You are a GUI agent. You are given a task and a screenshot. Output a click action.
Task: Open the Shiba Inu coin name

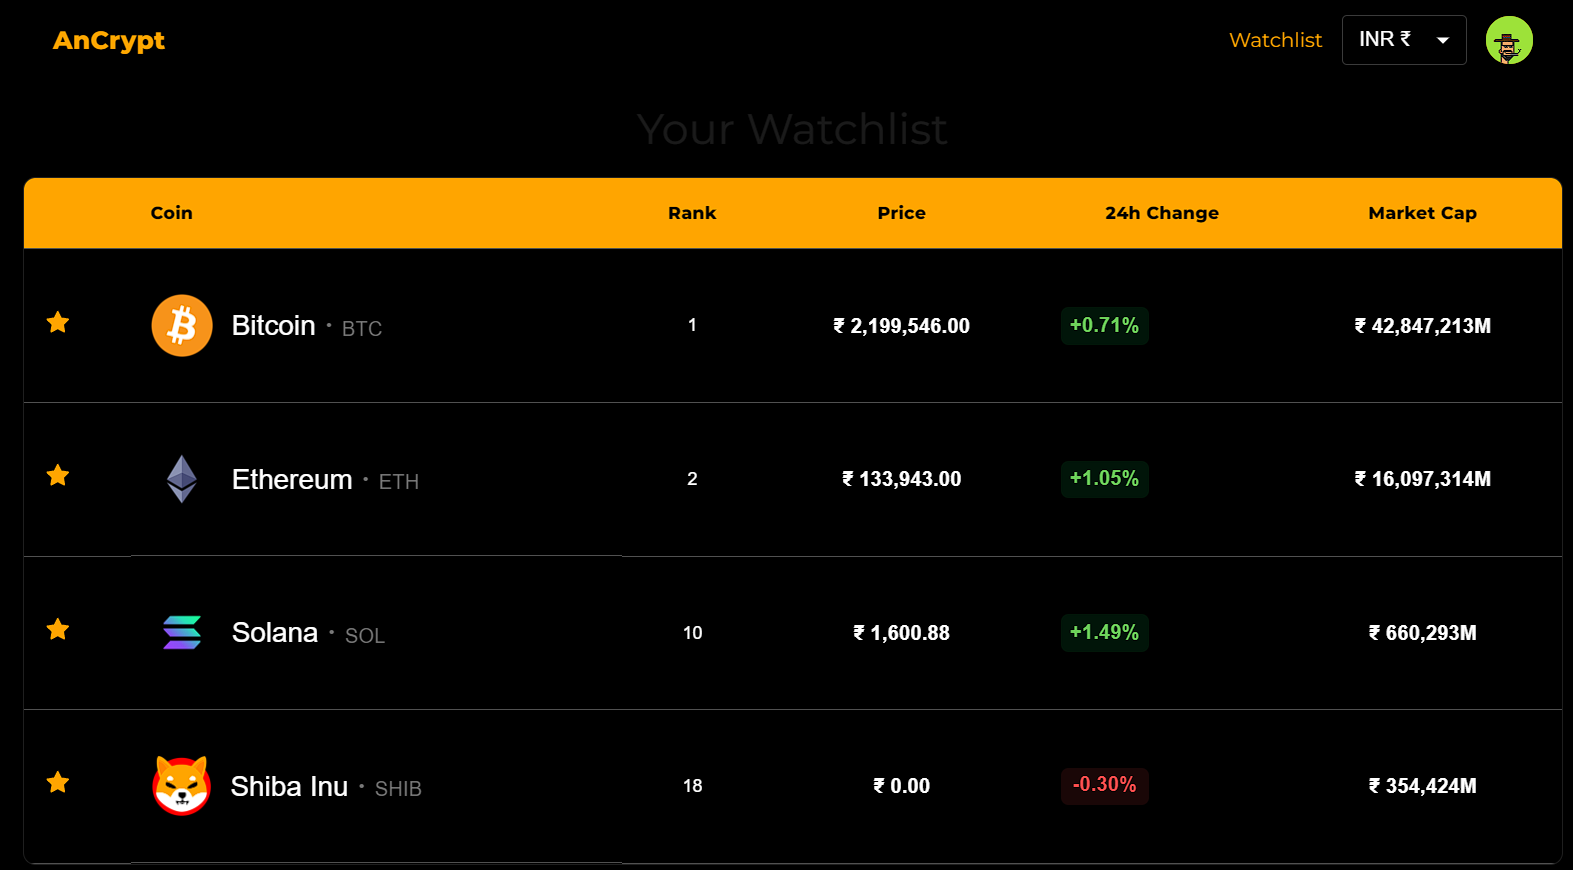(x=289, y=787)
